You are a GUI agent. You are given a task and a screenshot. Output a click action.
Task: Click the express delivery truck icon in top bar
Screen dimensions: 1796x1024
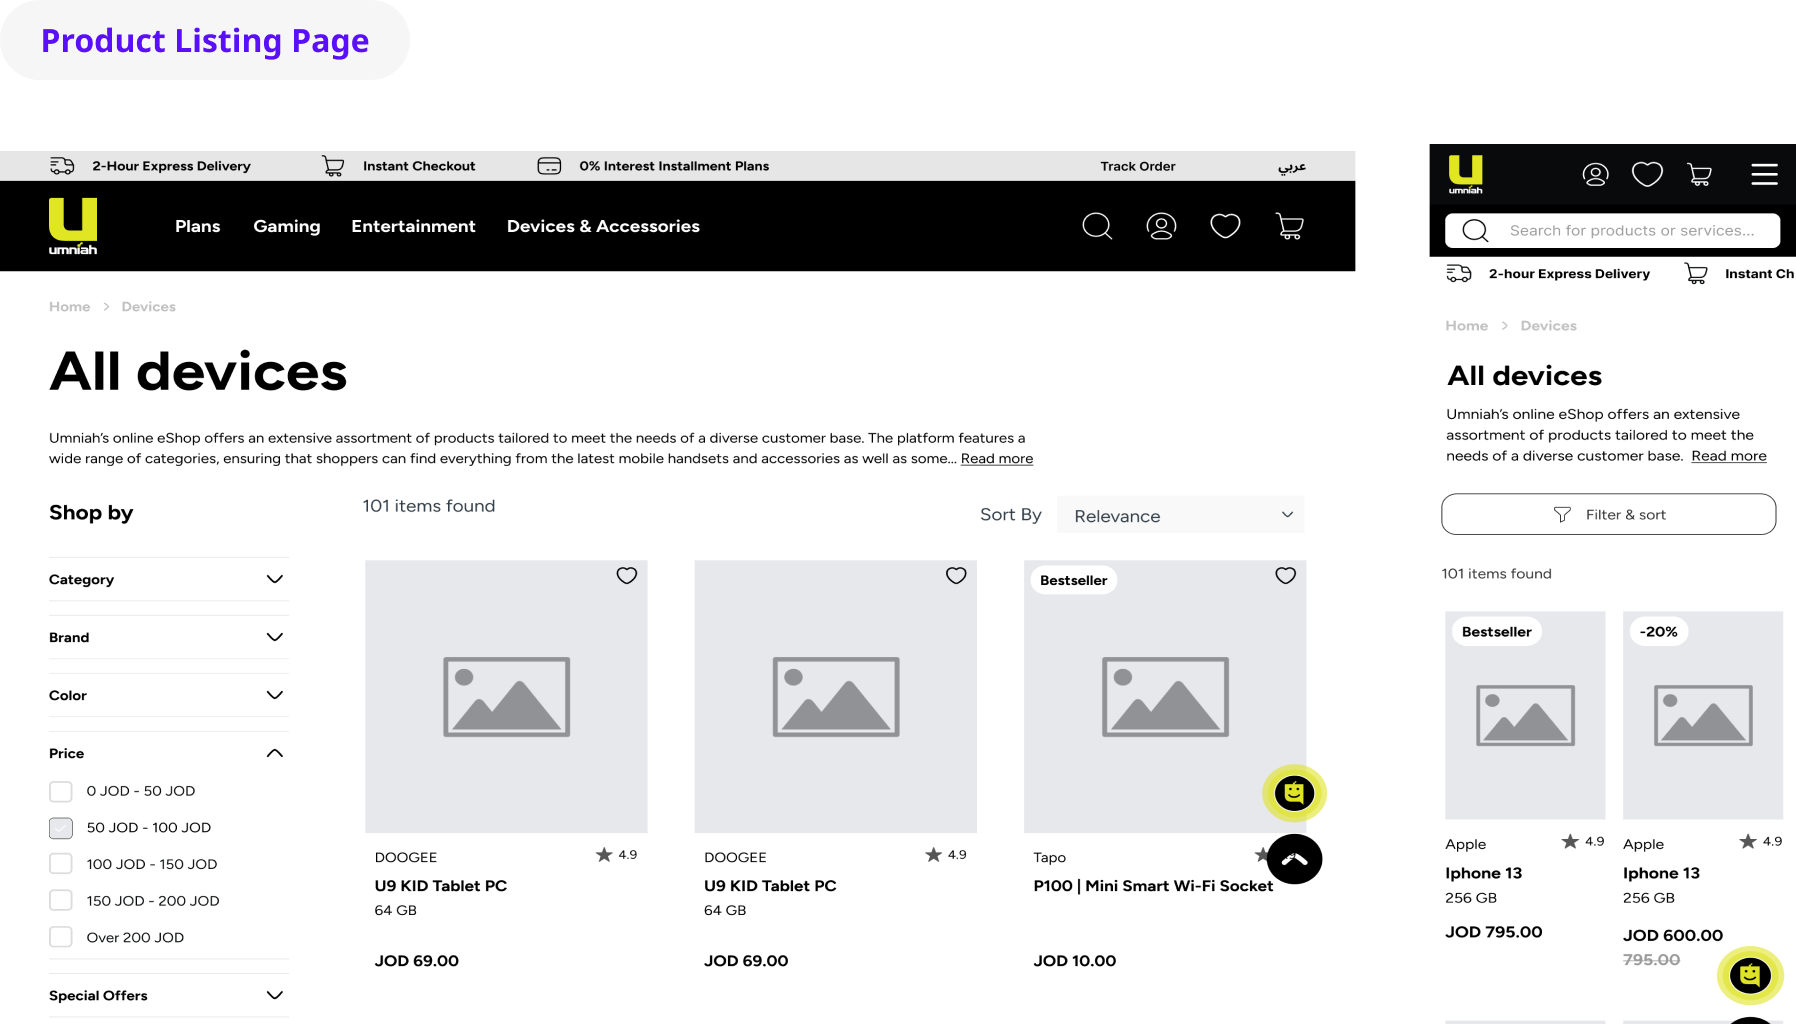tap(62, 166)
